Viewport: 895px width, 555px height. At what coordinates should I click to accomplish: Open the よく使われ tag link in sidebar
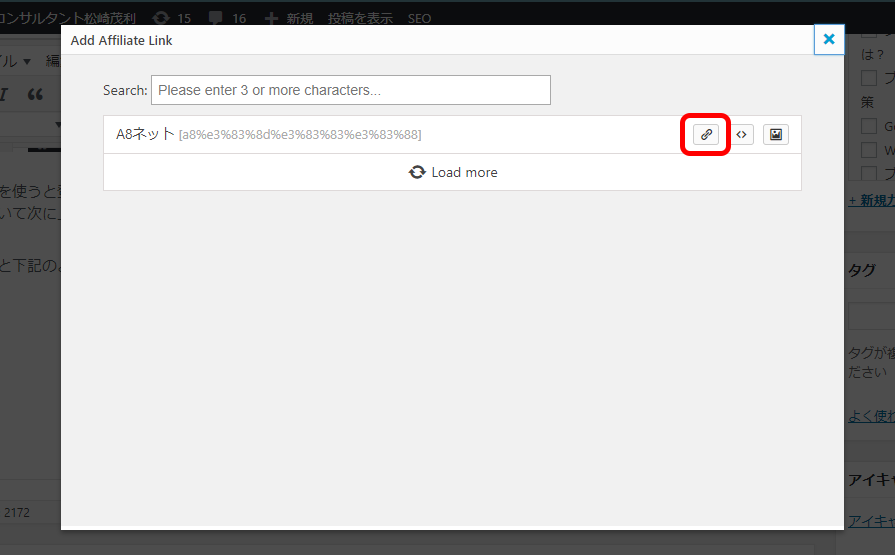pos(871,416)
